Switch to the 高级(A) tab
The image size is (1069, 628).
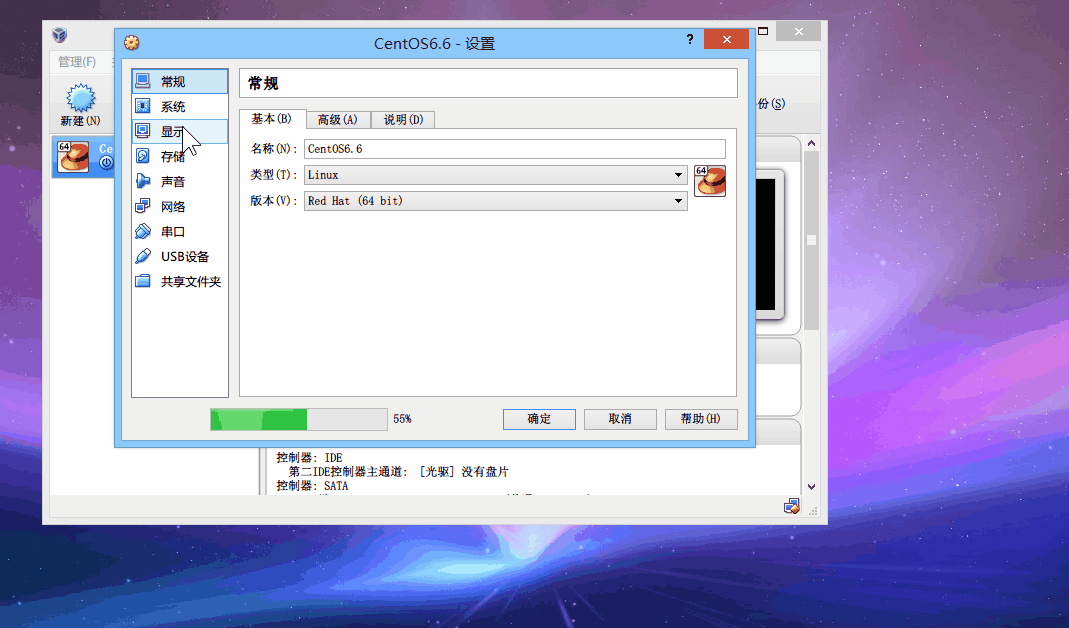[337, 120]
